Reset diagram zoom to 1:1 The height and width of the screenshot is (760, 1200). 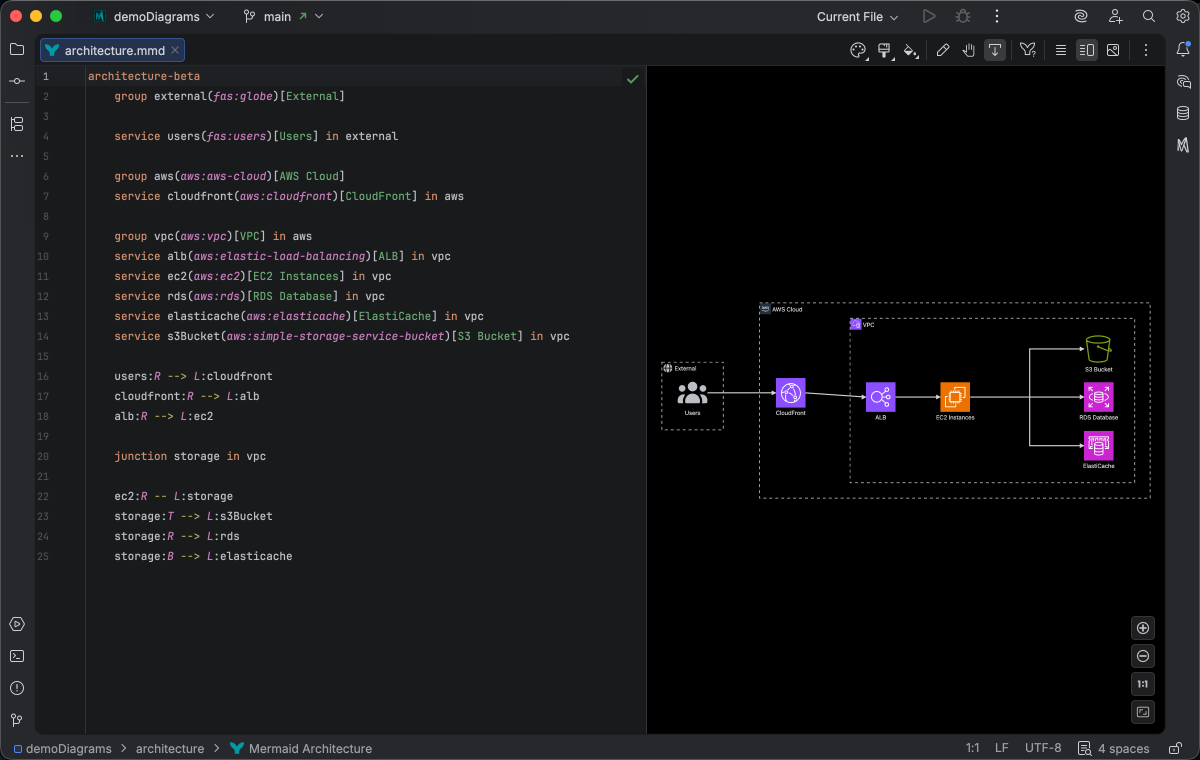pyautogui.click(x=1144, y=684)
